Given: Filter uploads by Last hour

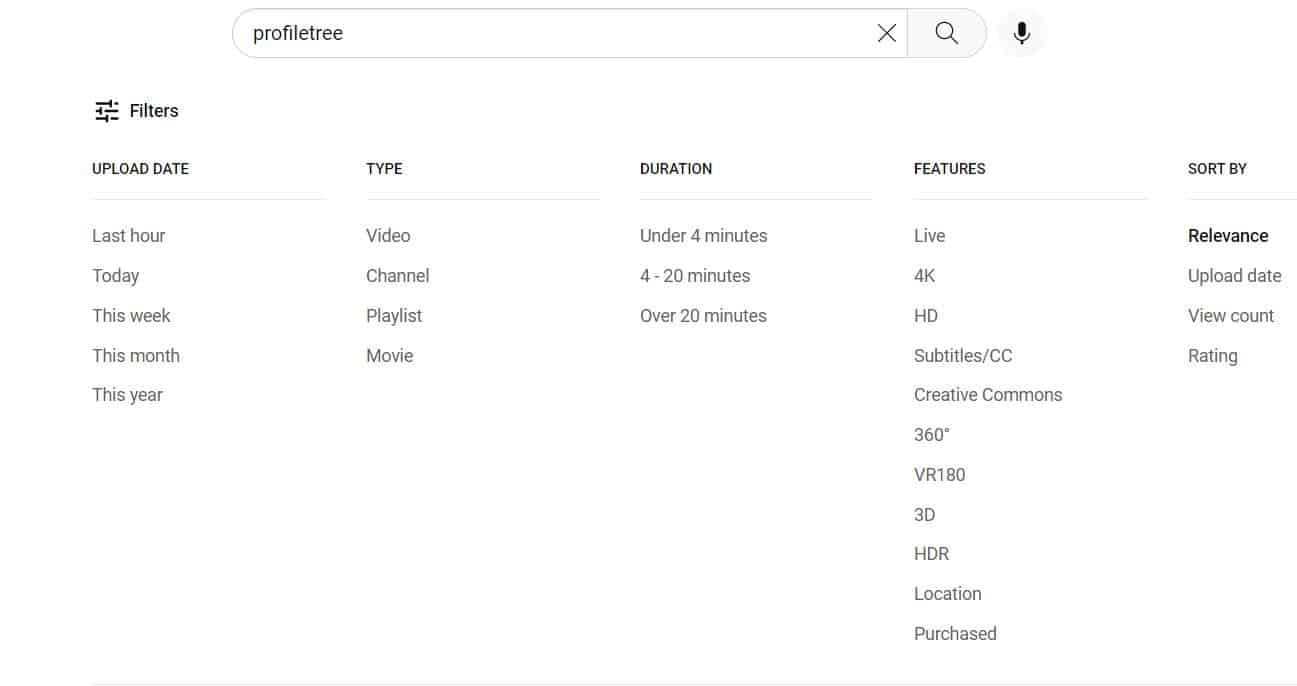Looking at the screenshot, I should pos(129,236).
